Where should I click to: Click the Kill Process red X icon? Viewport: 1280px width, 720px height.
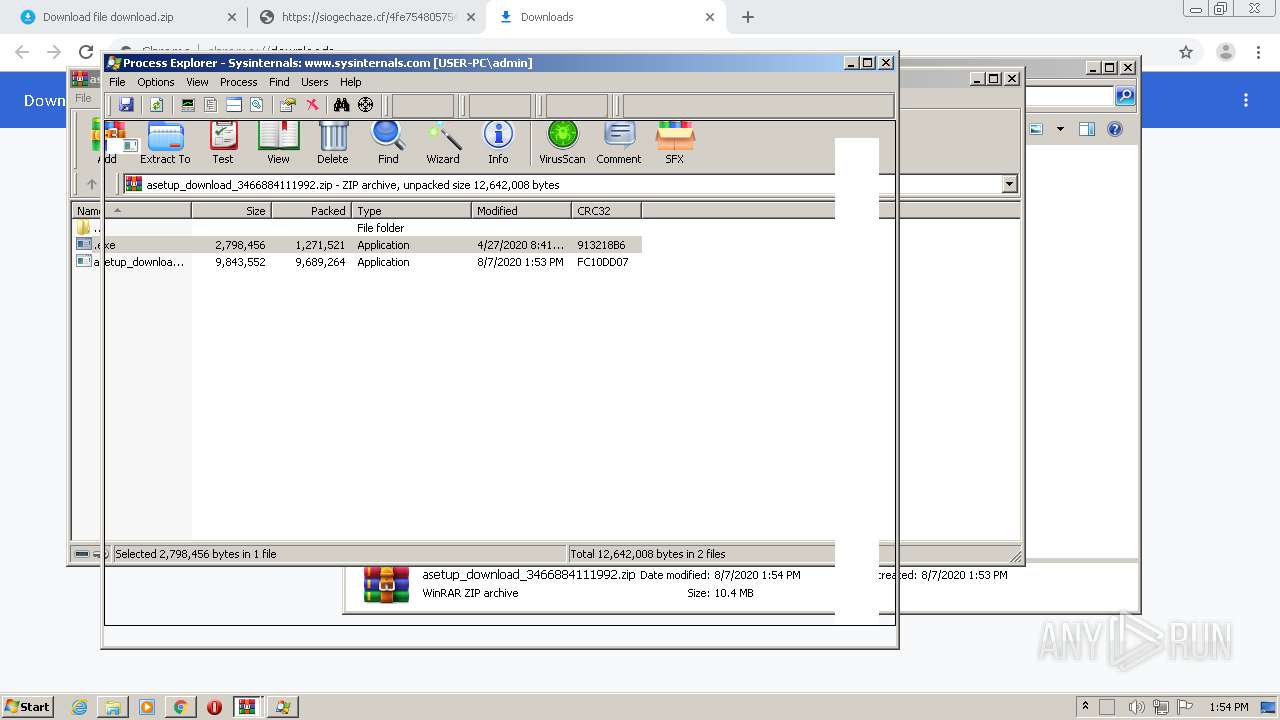pyautogui.click(x=312, y=104)
